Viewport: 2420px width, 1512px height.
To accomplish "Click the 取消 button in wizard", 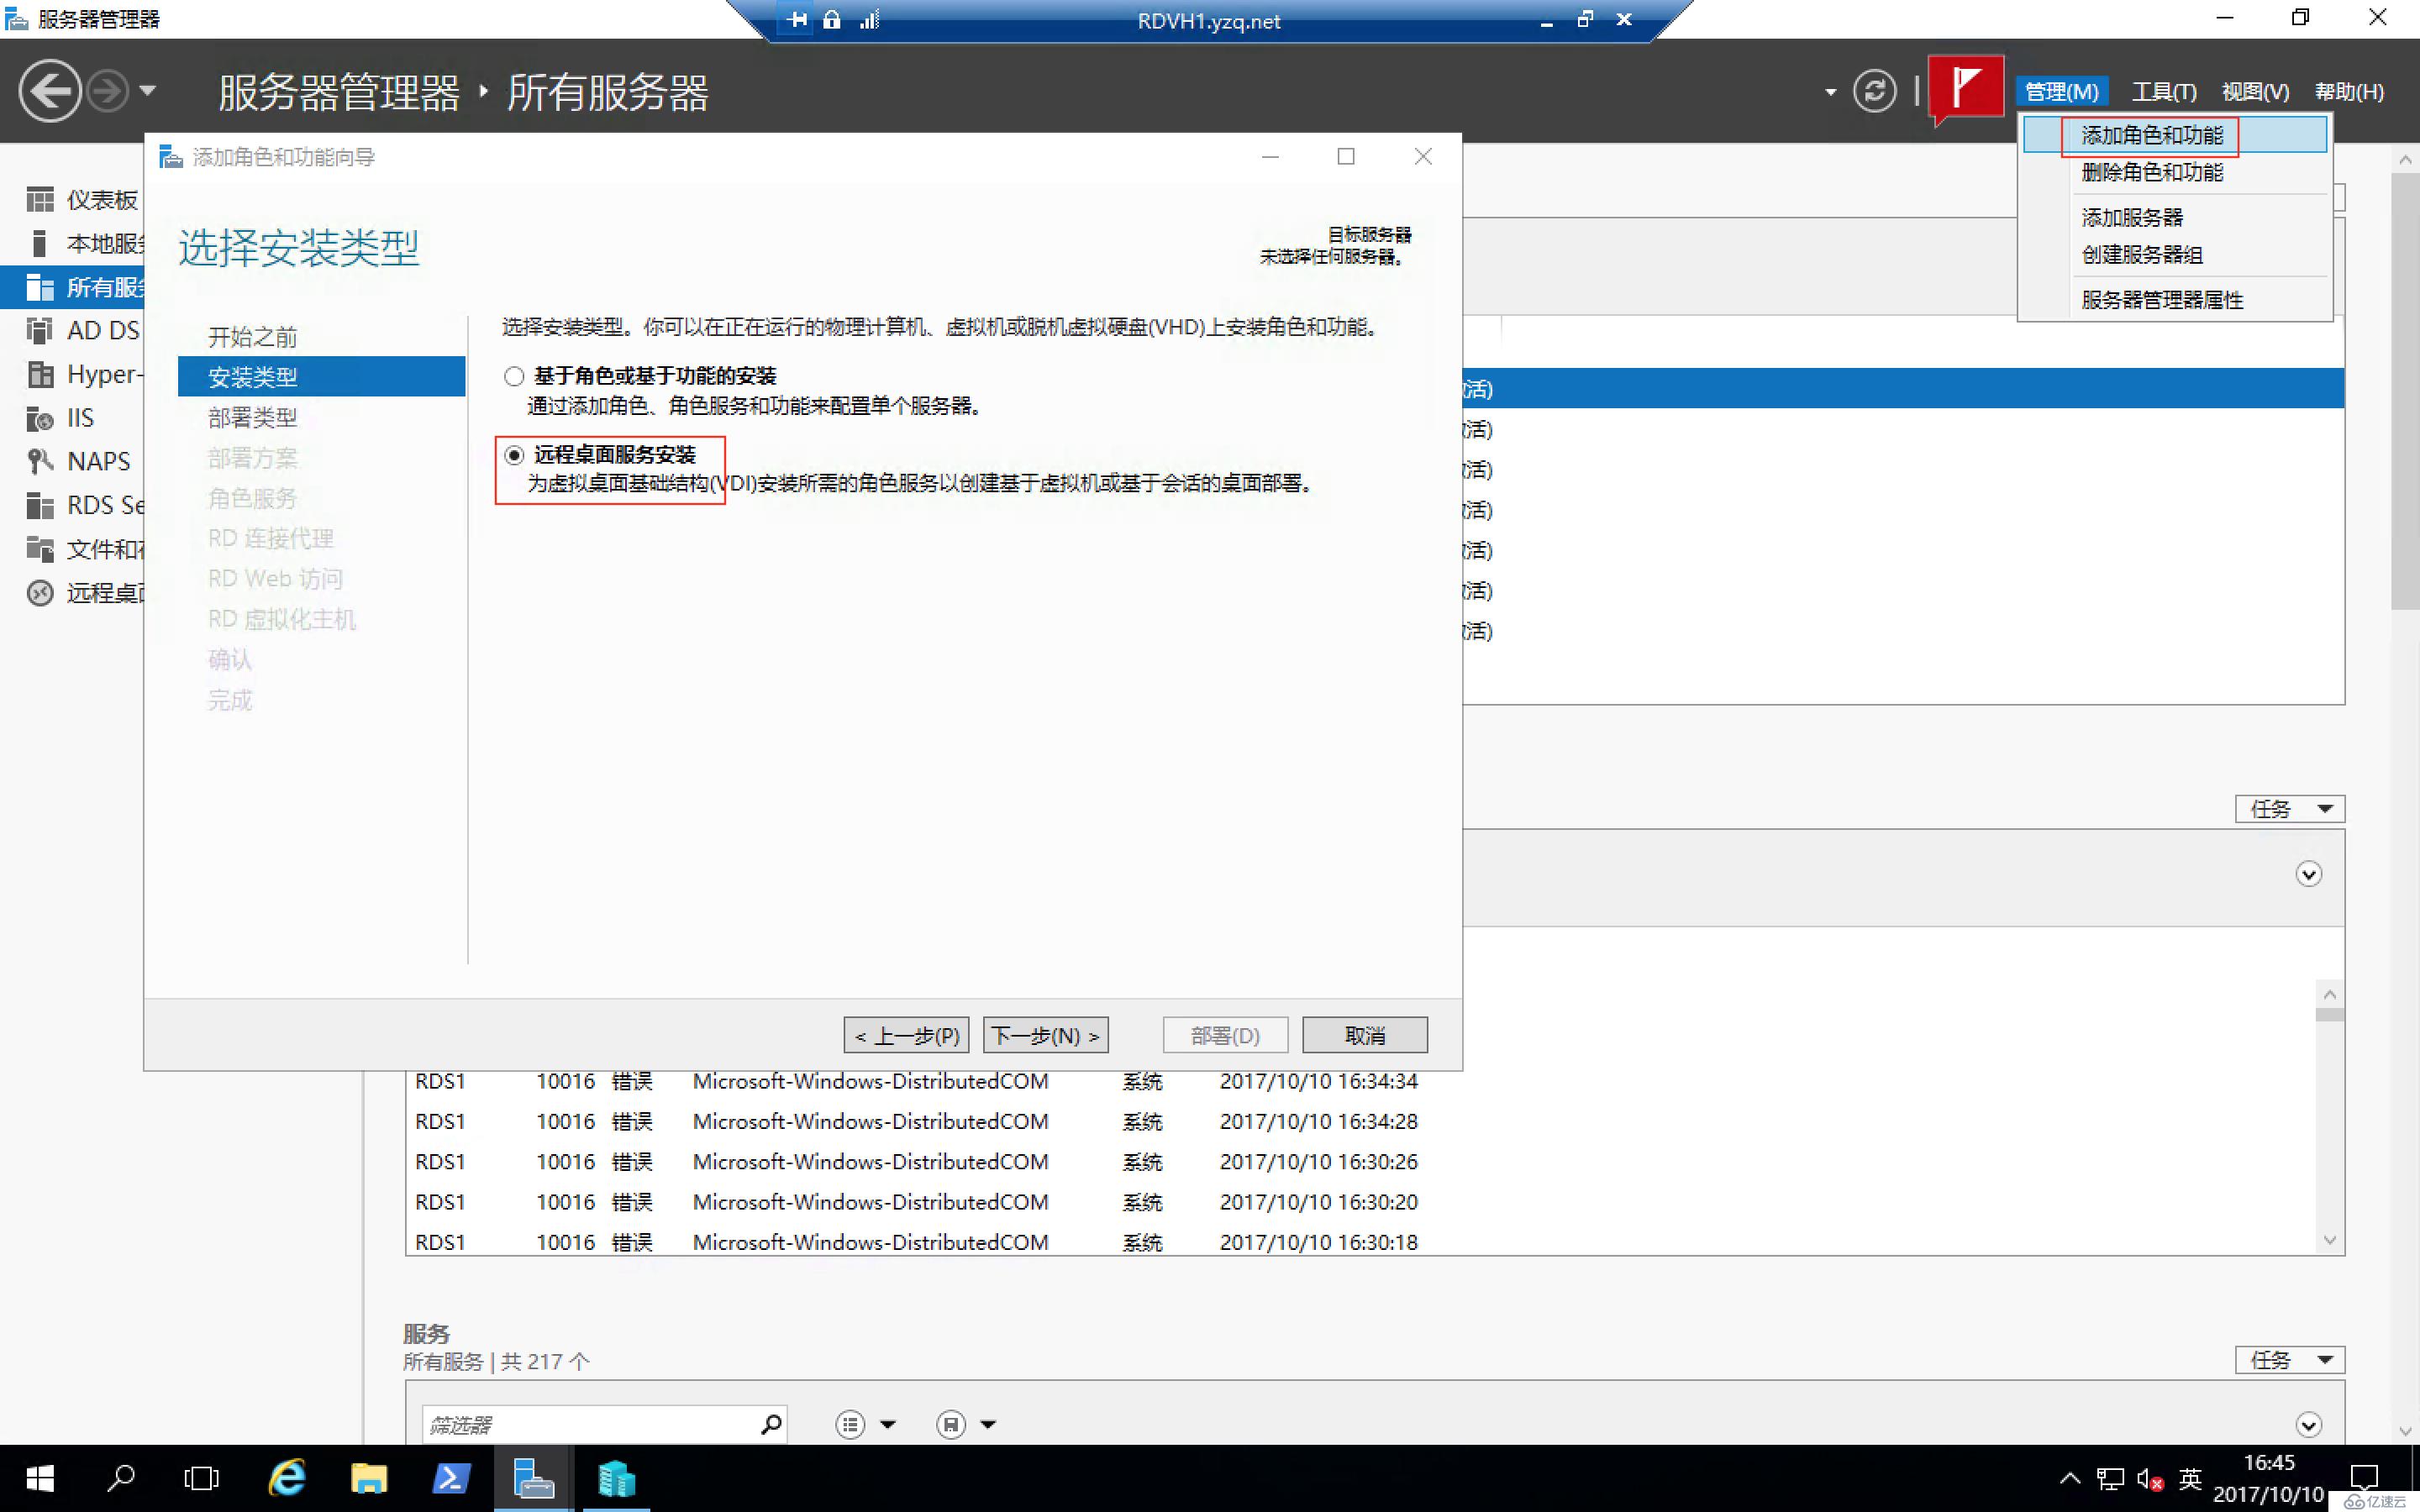I will [x=1365, y=1035].
